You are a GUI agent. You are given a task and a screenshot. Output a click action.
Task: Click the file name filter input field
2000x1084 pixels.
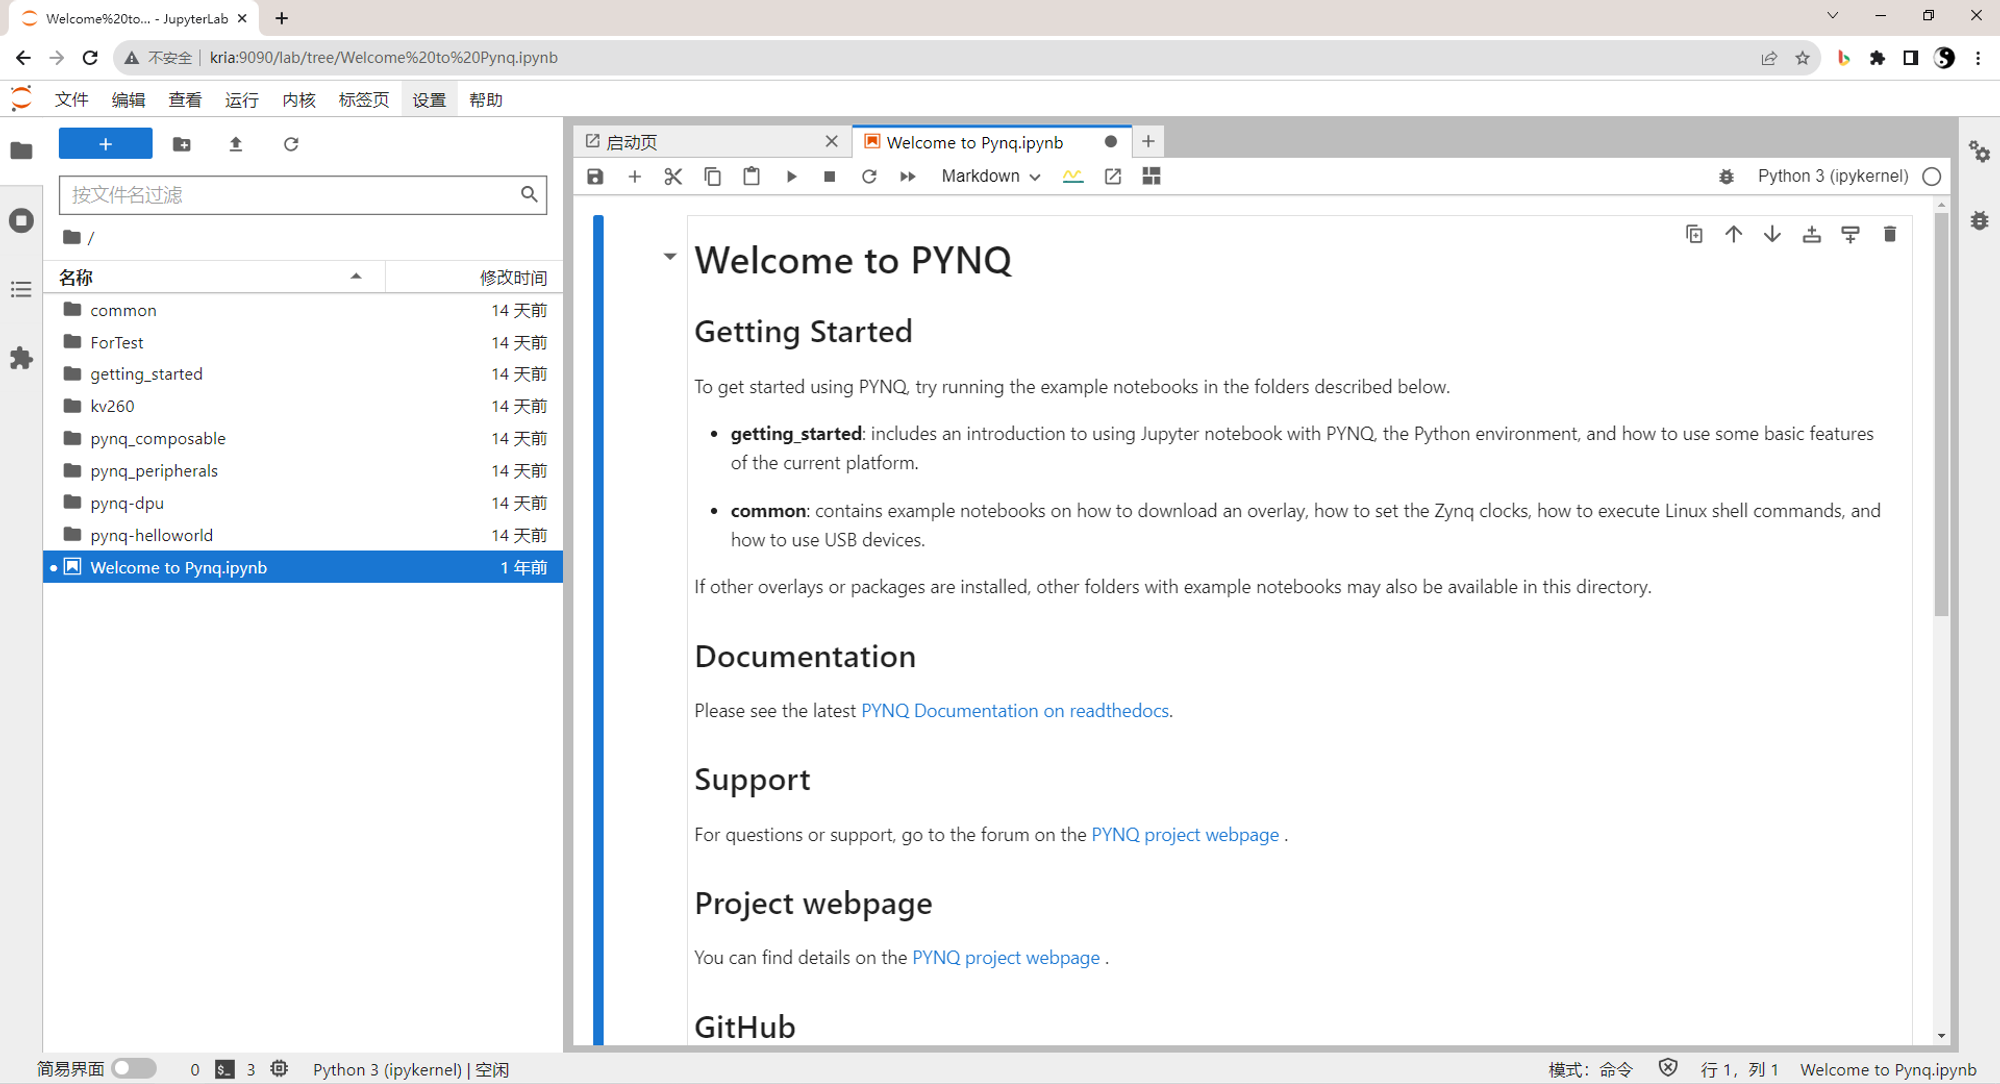[x=290, y=195]
